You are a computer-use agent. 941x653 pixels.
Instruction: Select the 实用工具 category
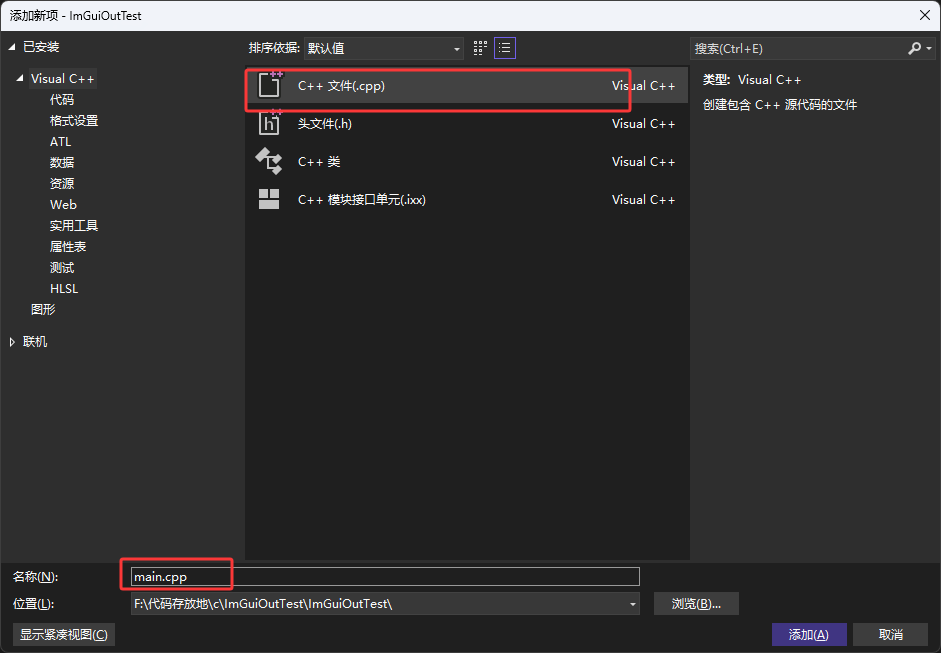click(74, 226)
